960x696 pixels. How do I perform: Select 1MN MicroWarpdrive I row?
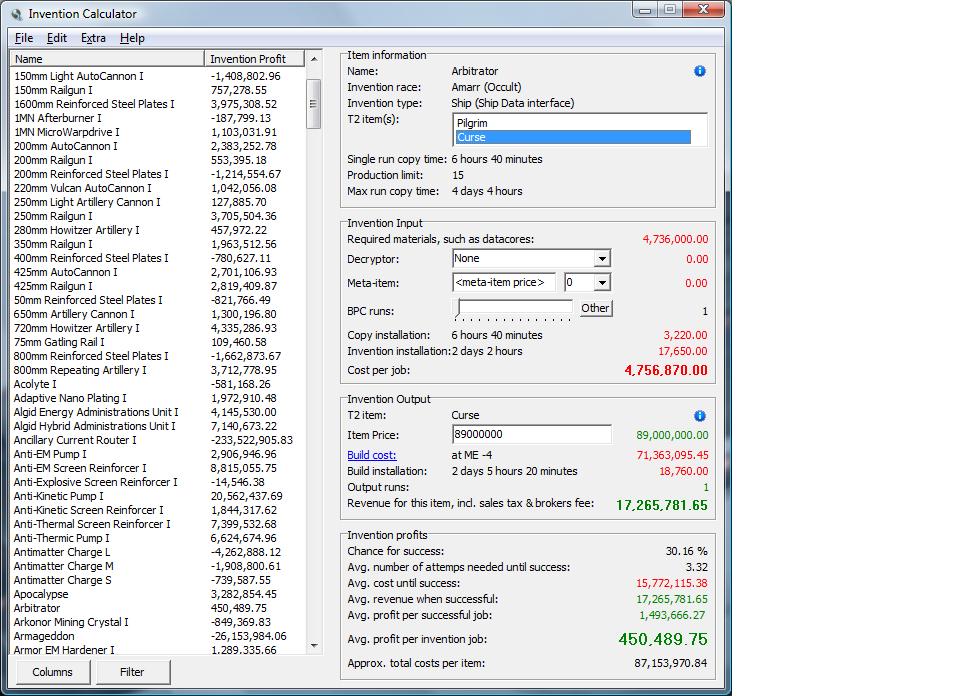tap(158, 132)
